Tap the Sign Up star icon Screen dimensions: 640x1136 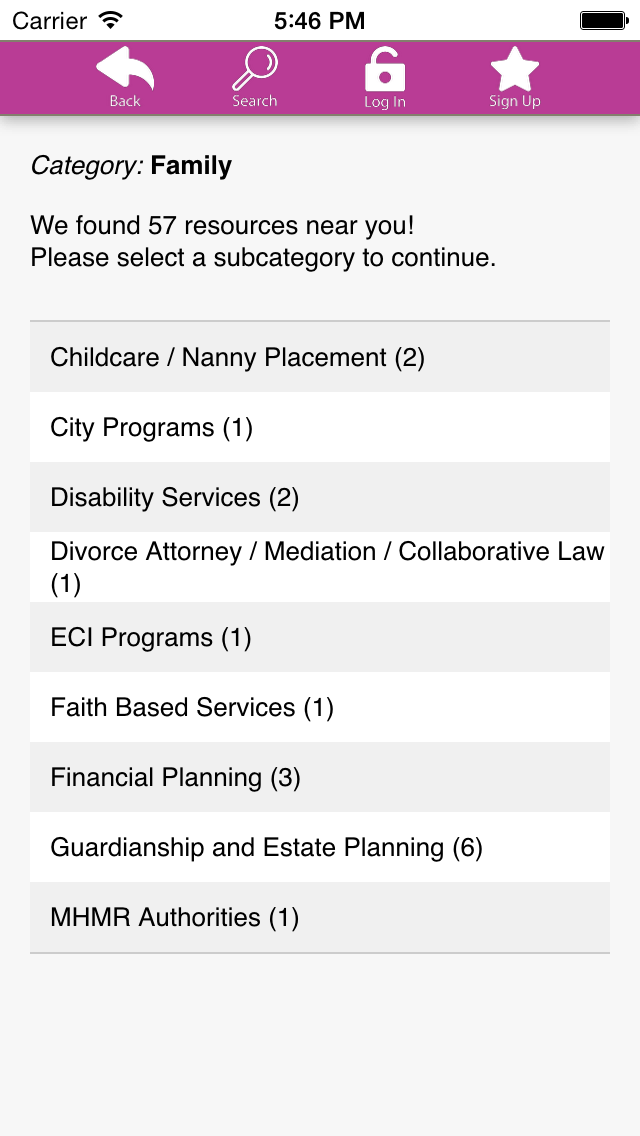click(515, 69)
